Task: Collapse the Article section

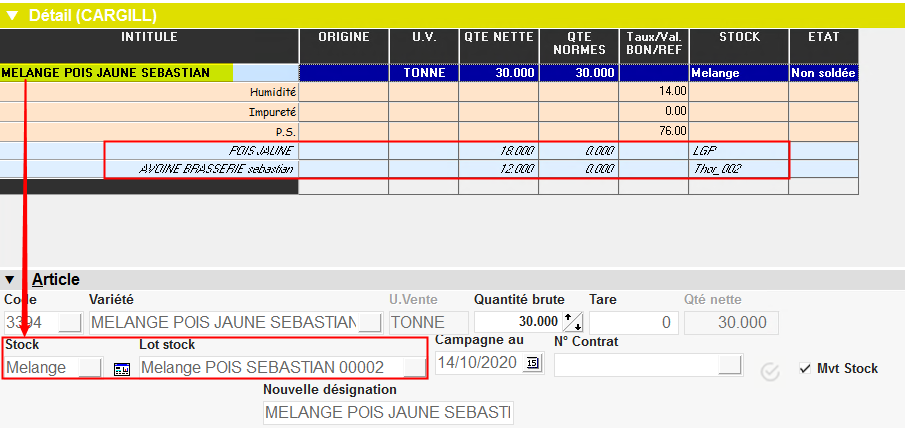Action: (x=11, y=280)
